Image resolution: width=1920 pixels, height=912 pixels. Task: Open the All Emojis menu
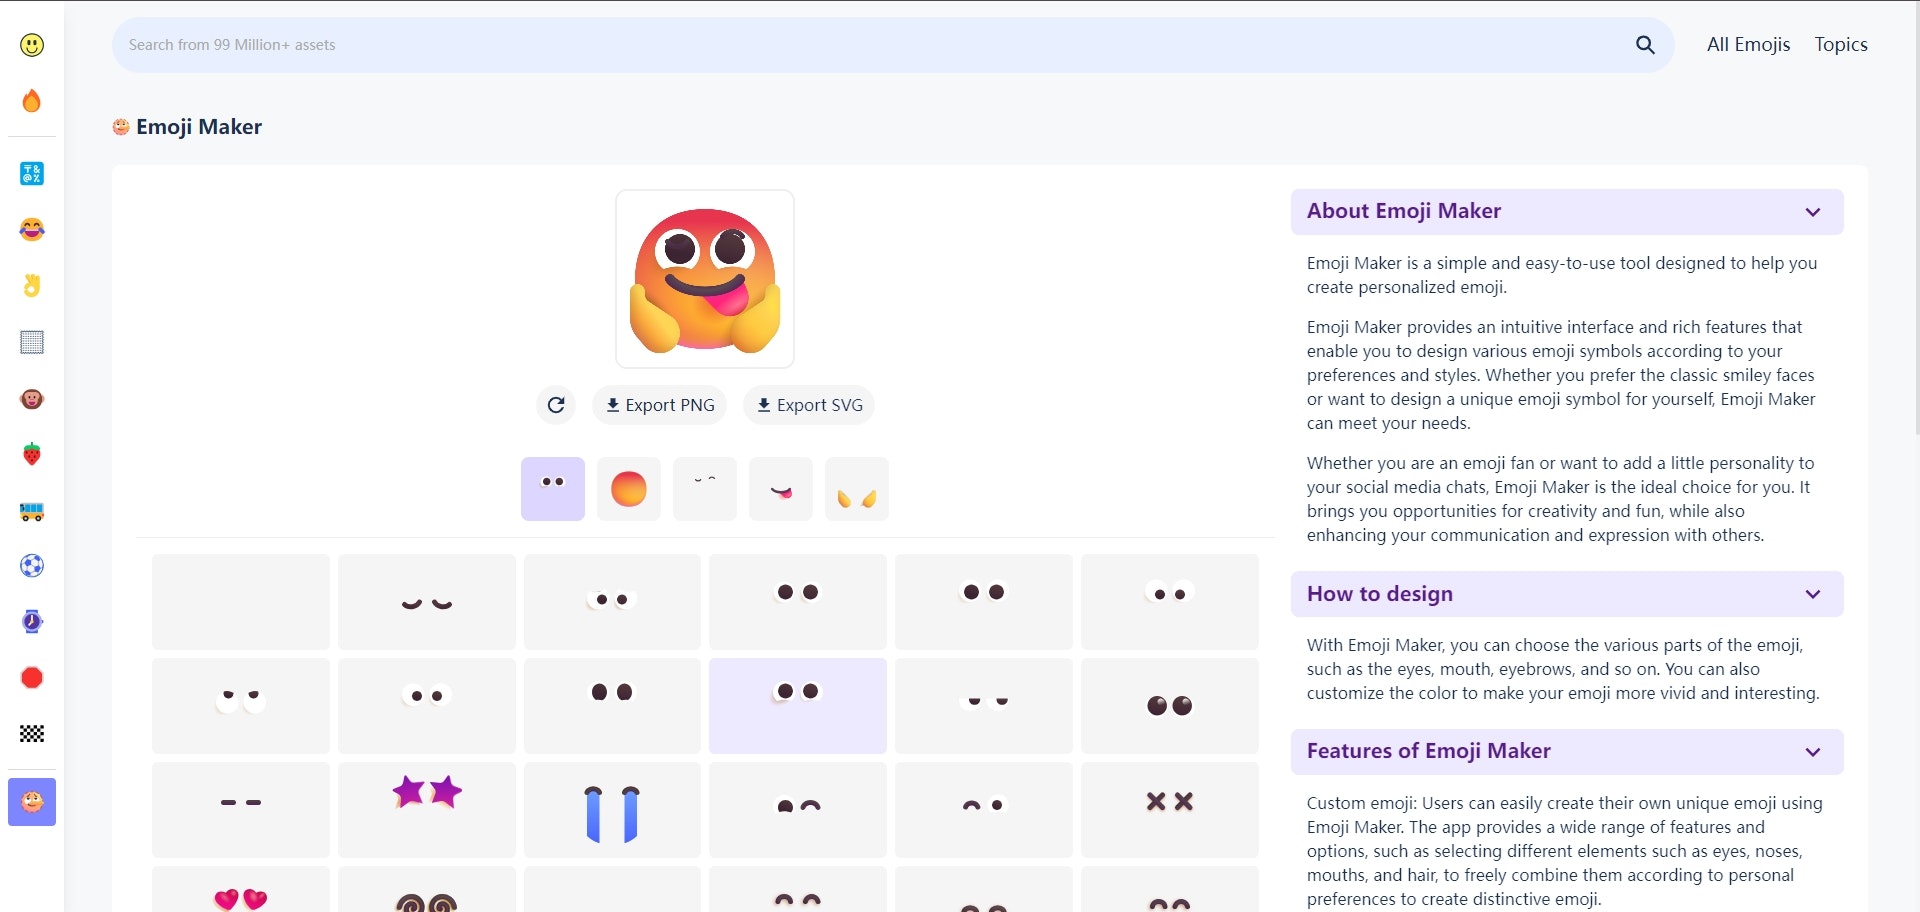click(1748, 44)
